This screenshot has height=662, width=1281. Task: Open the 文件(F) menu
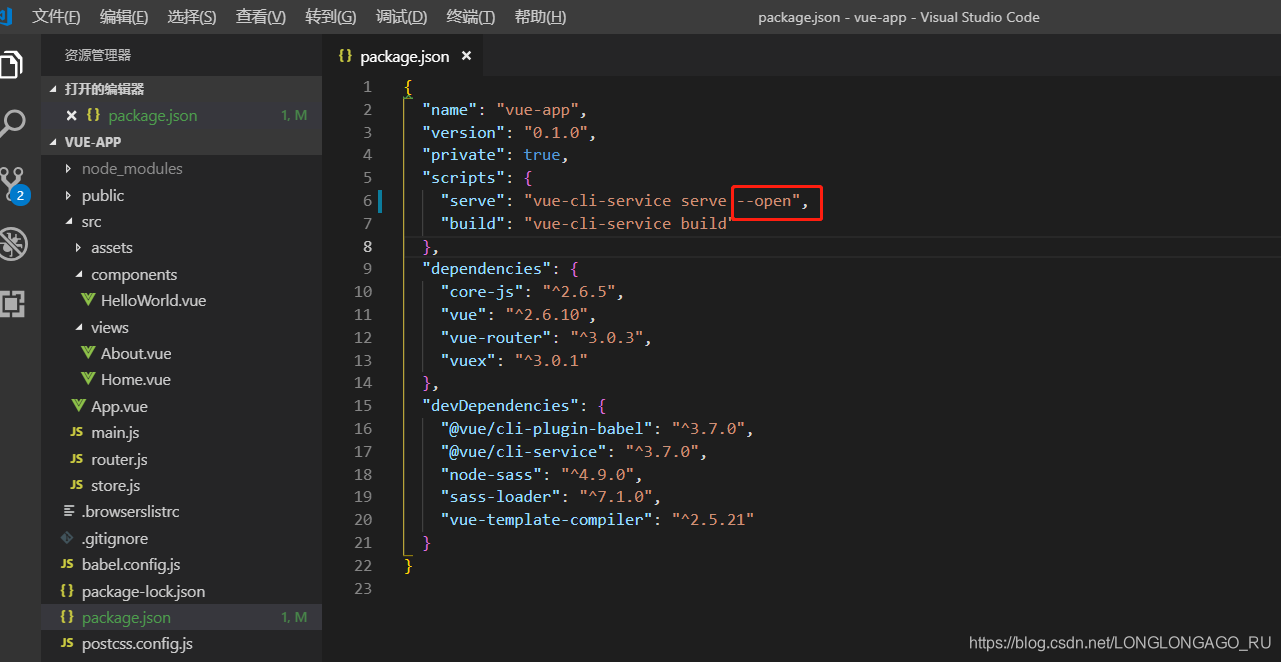[x=56, y=17]
